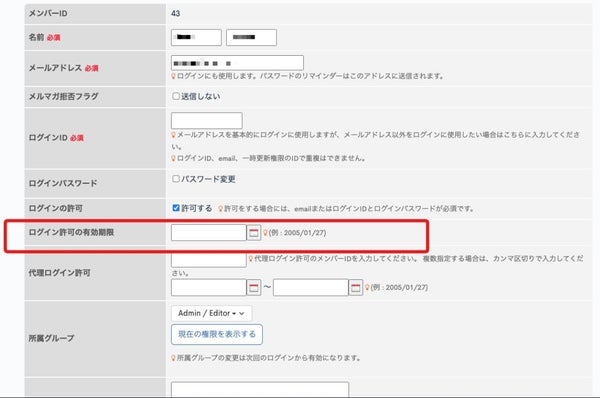Click the ログイン許可の有効期限 label
Viewport: 600px width, 398px height.
(x=71, y=232)
